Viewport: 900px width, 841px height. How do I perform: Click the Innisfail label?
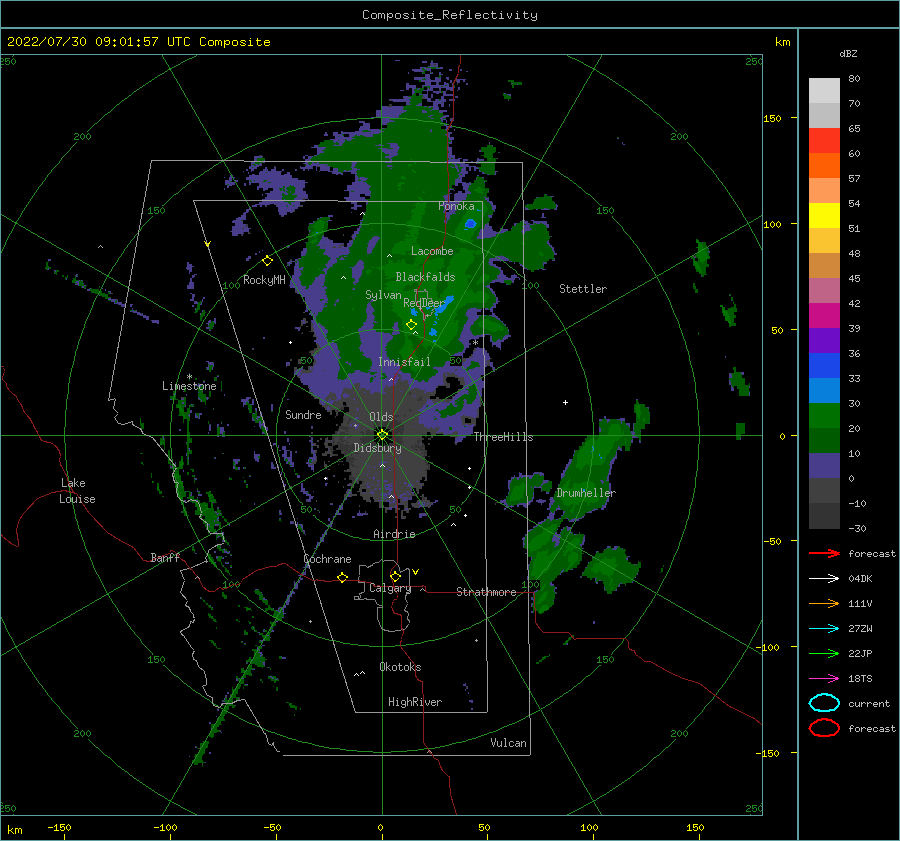404,362
